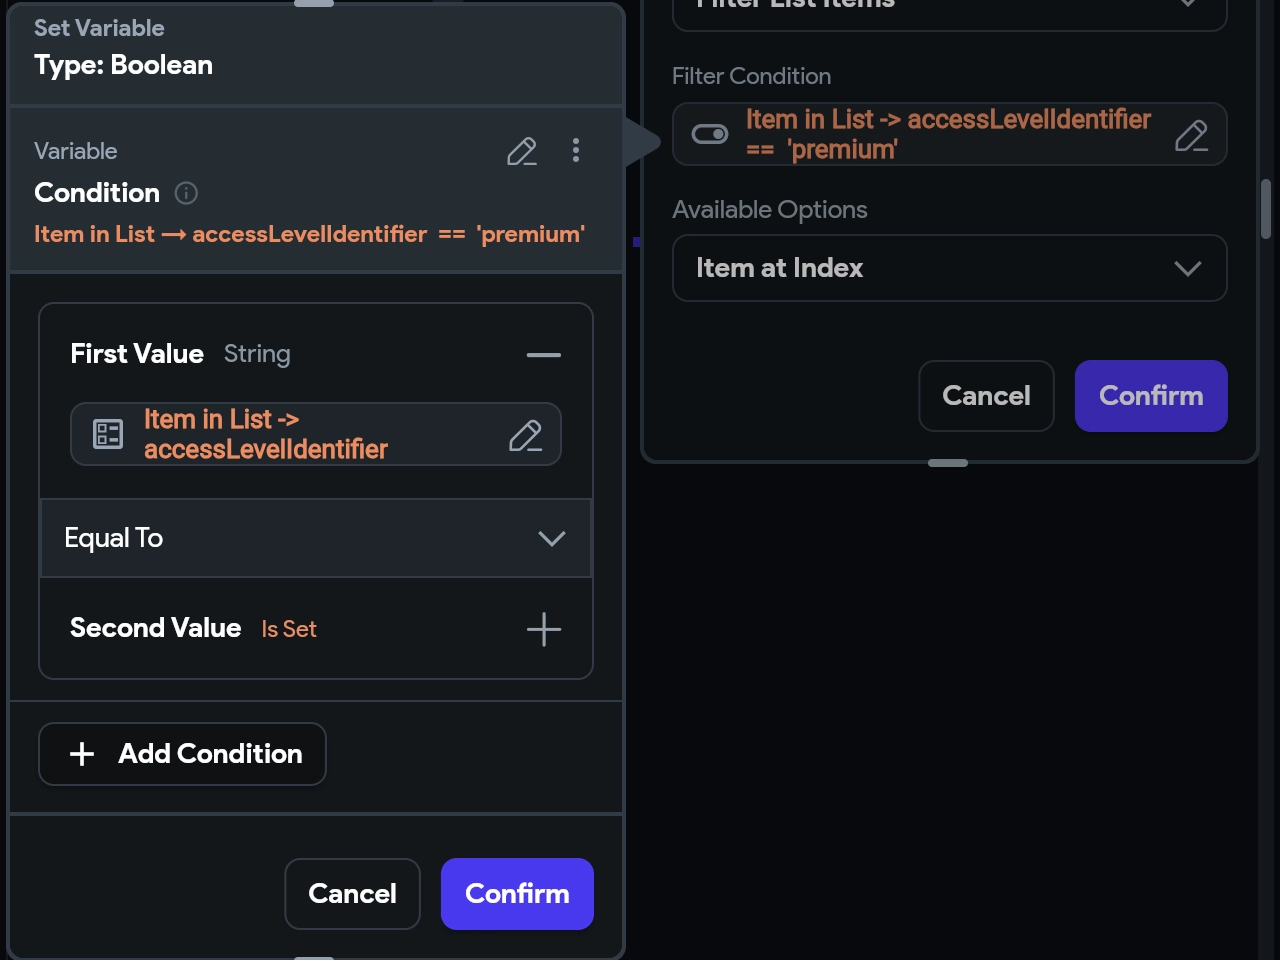Click the variable chip icon in First Value
The width and height of the screenshot is (1280, 960).
[107, 434]
